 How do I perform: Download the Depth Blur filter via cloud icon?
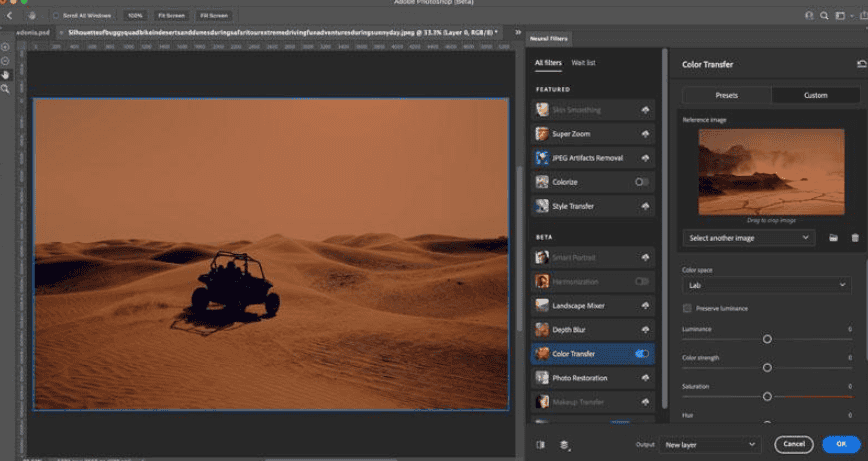[x=645, y=330]
